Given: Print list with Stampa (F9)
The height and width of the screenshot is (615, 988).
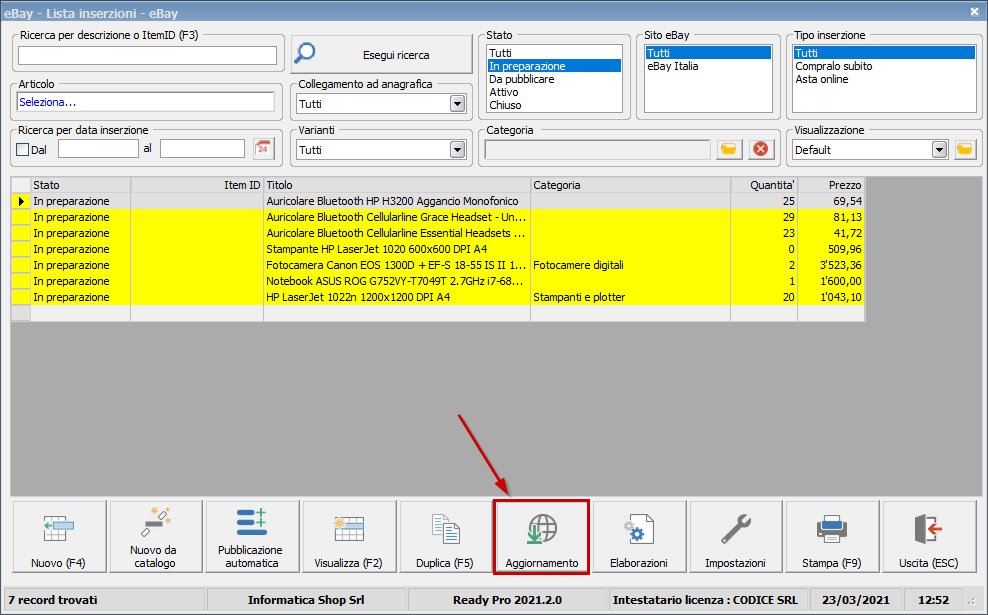Looking at the screenshot, I should 832,537.
